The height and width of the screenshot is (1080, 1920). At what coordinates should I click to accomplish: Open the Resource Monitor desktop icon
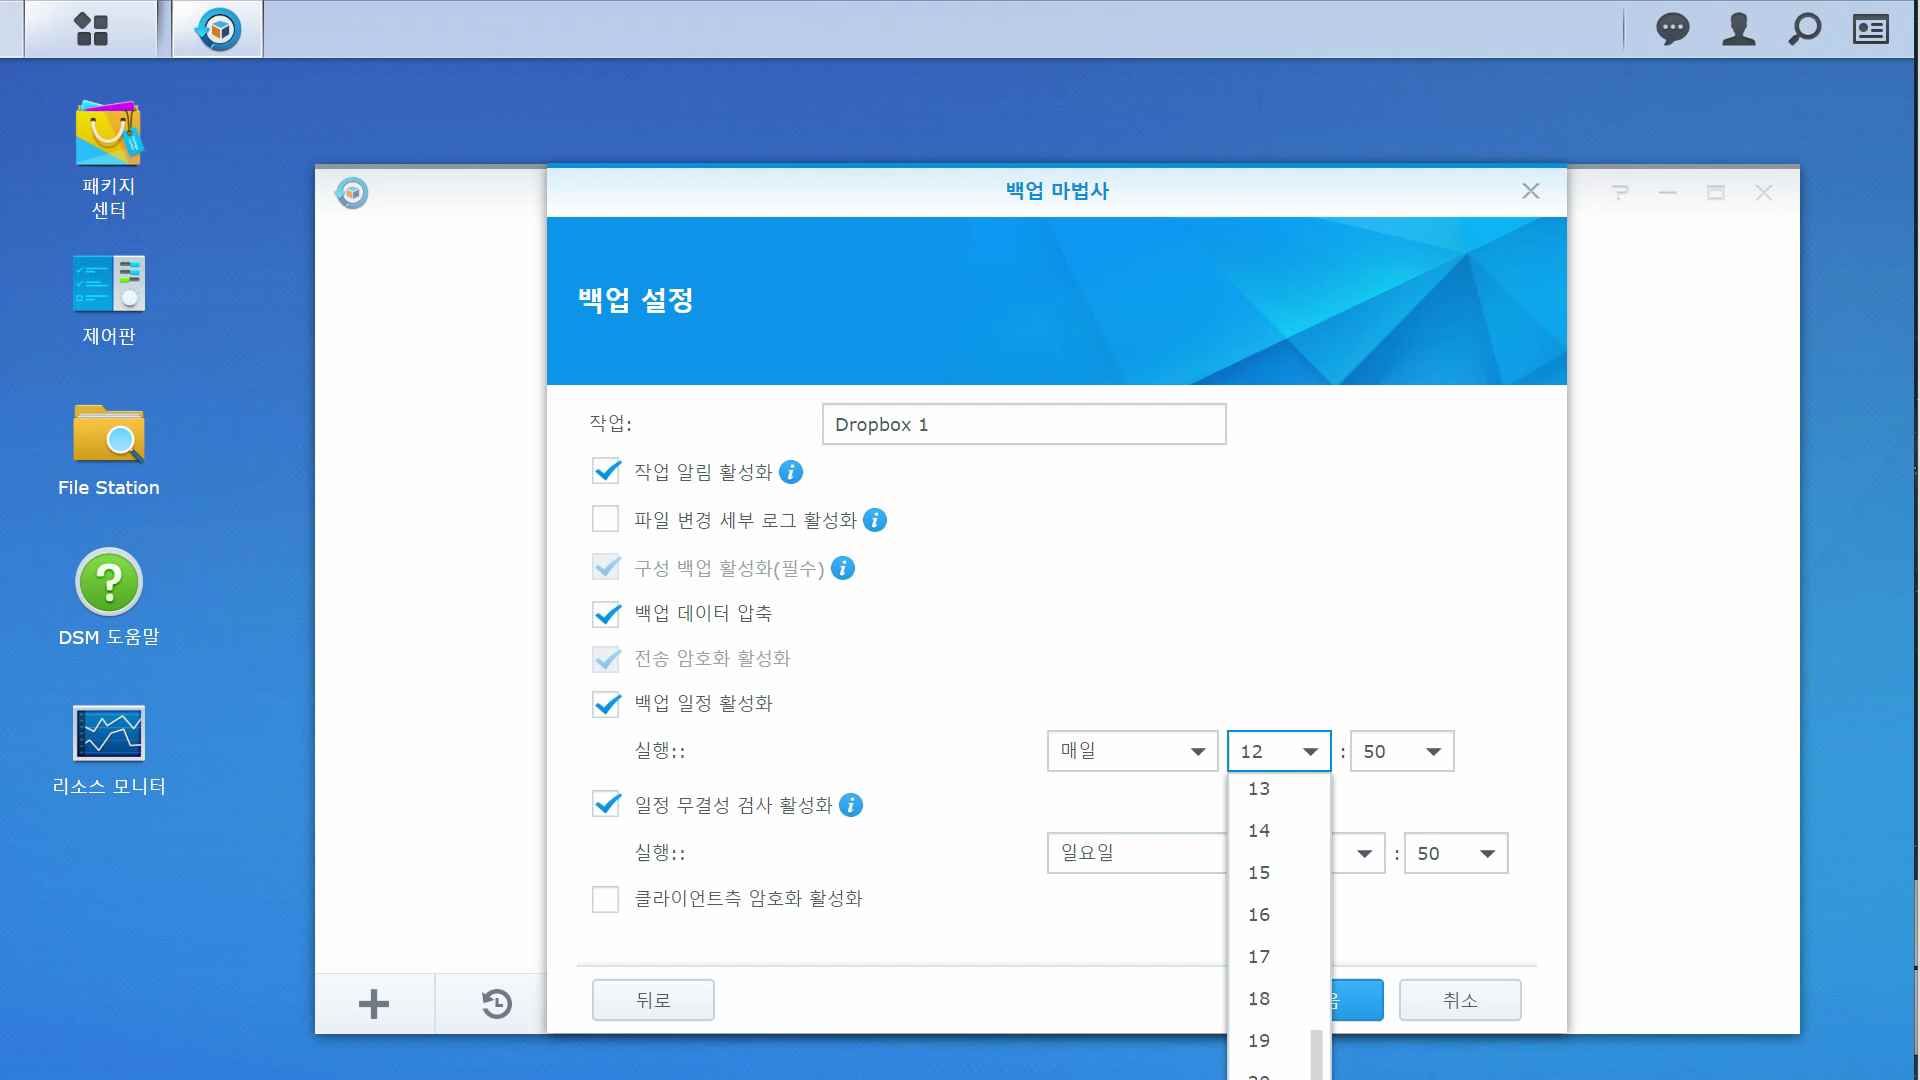pos(108,733)
